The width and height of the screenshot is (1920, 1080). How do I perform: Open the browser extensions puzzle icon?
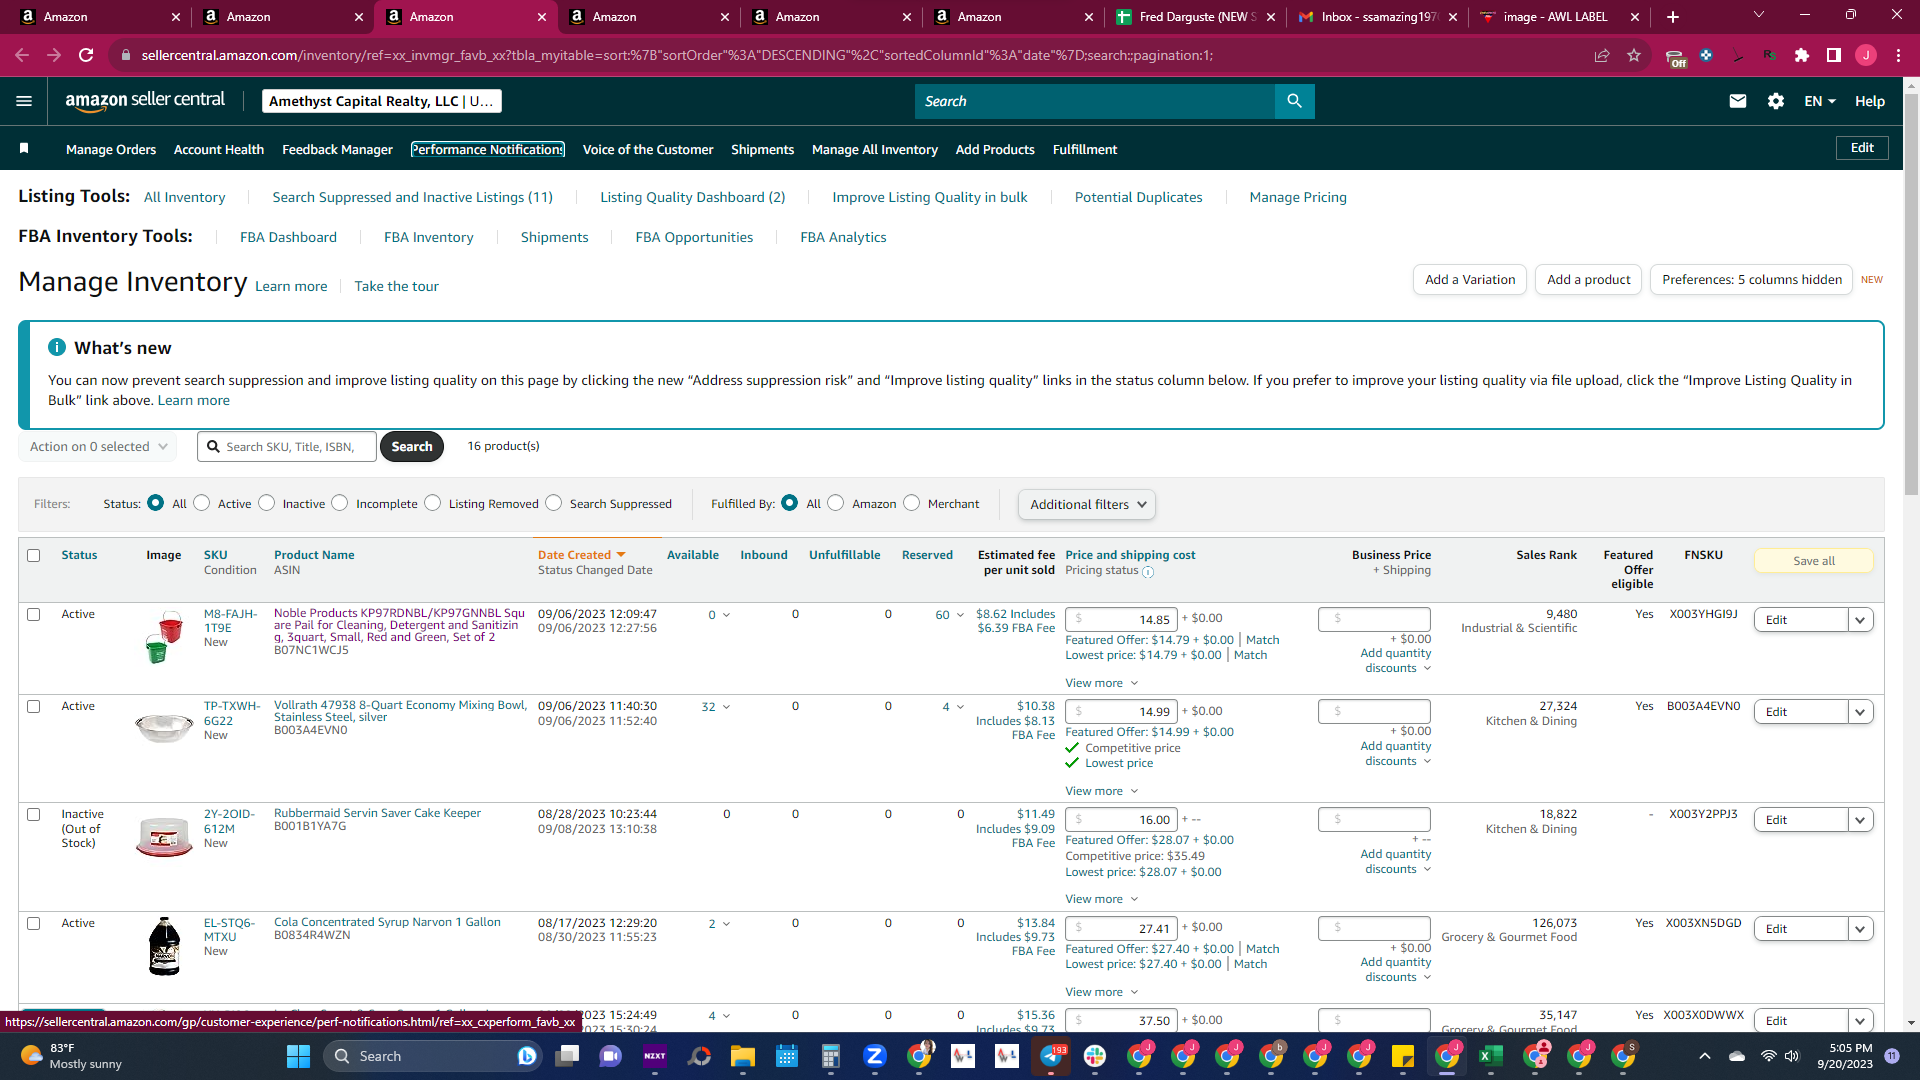[1802, 55]
